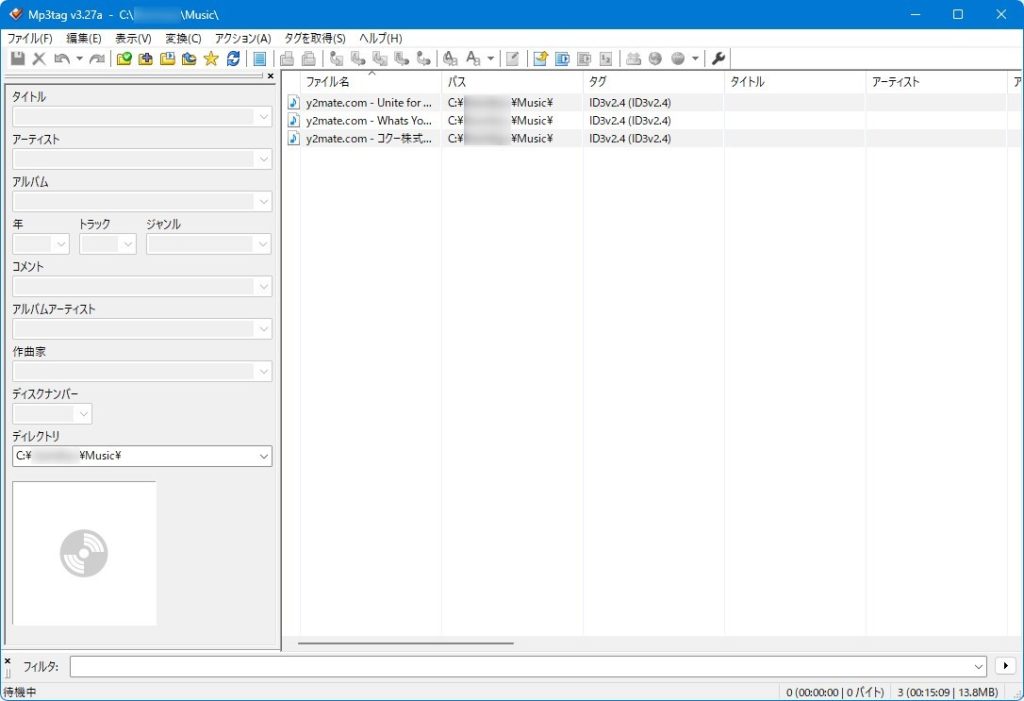Click the album cover art placeholder
The image size is (1024, 701).
84,553
